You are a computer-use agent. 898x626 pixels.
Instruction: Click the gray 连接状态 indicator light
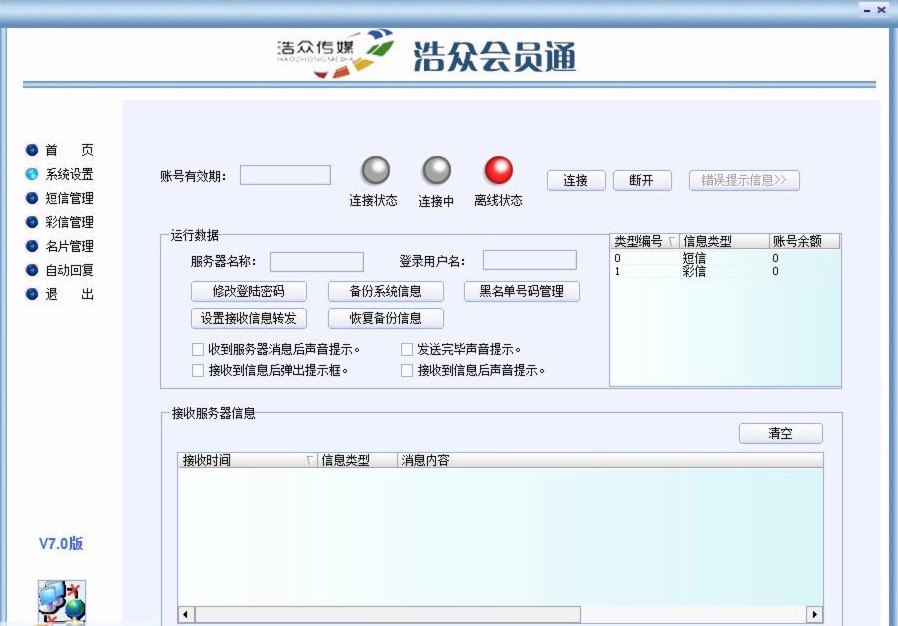point(376,170)
